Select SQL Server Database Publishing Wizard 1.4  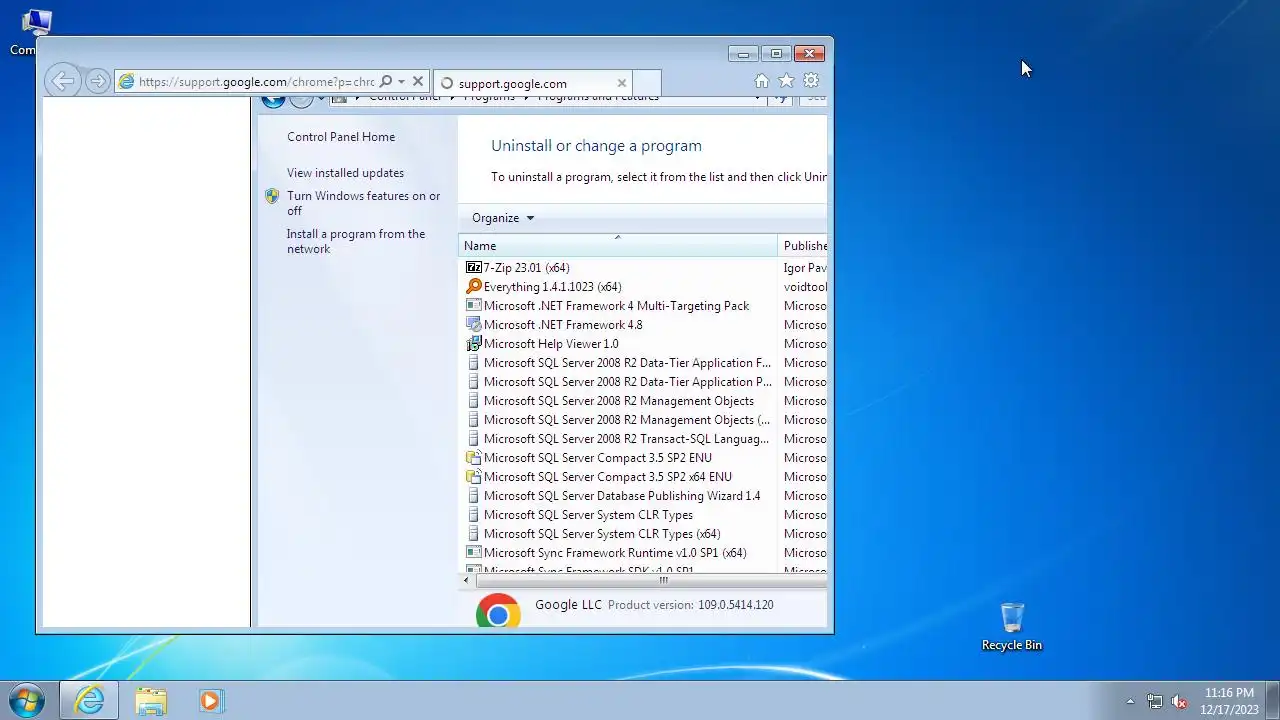643,496
